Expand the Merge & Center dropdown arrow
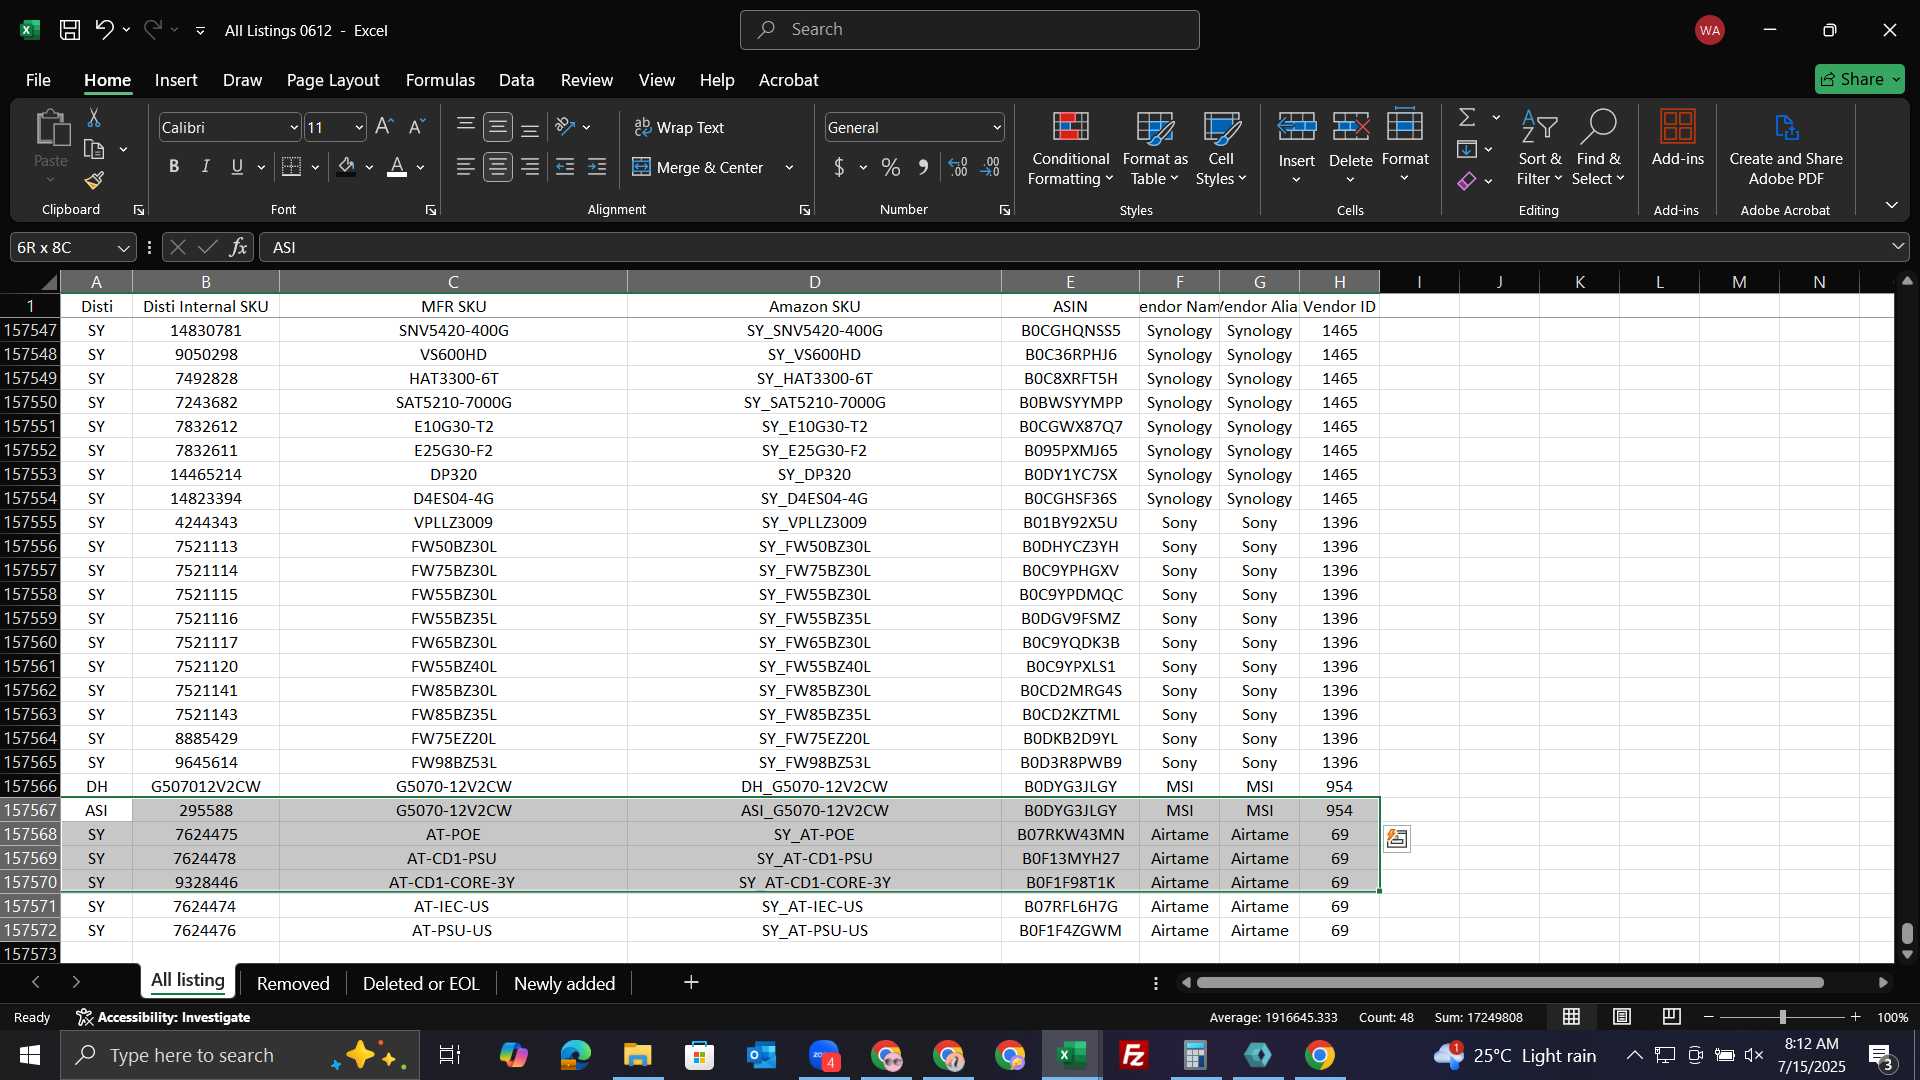 click(x=789, y=167)
